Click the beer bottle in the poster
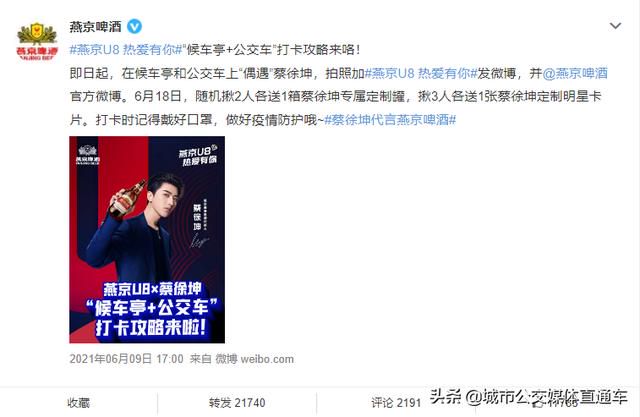This screenshot has height=417, width=640. [127, 200]
